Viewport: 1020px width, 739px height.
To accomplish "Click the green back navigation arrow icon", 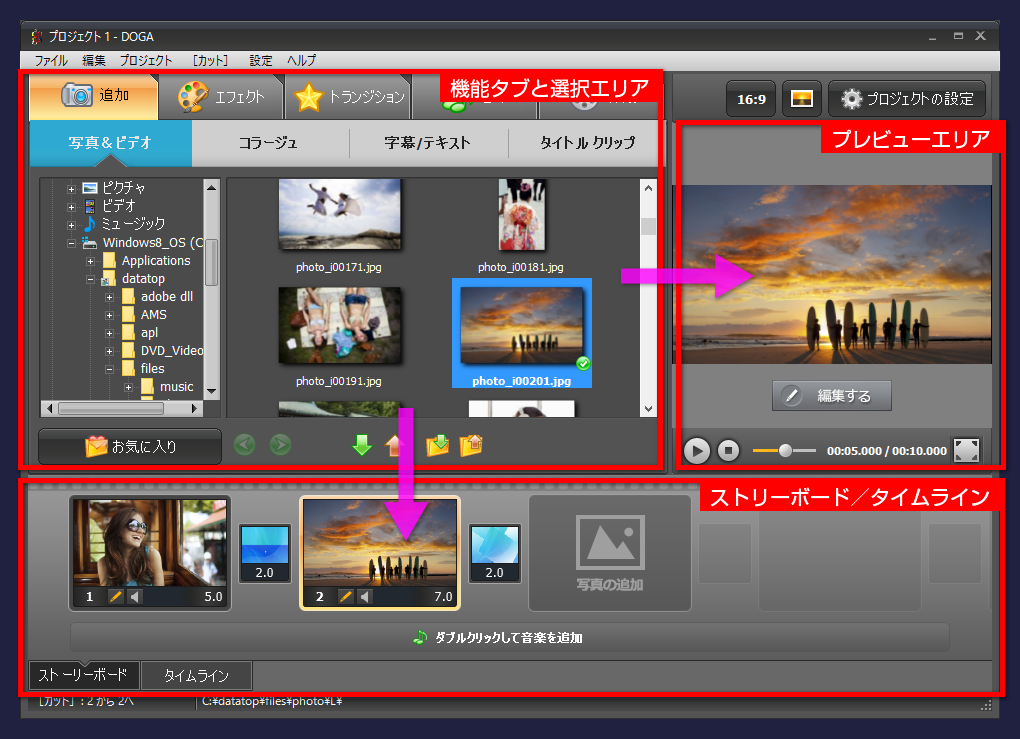I will [x=244, y=446].
